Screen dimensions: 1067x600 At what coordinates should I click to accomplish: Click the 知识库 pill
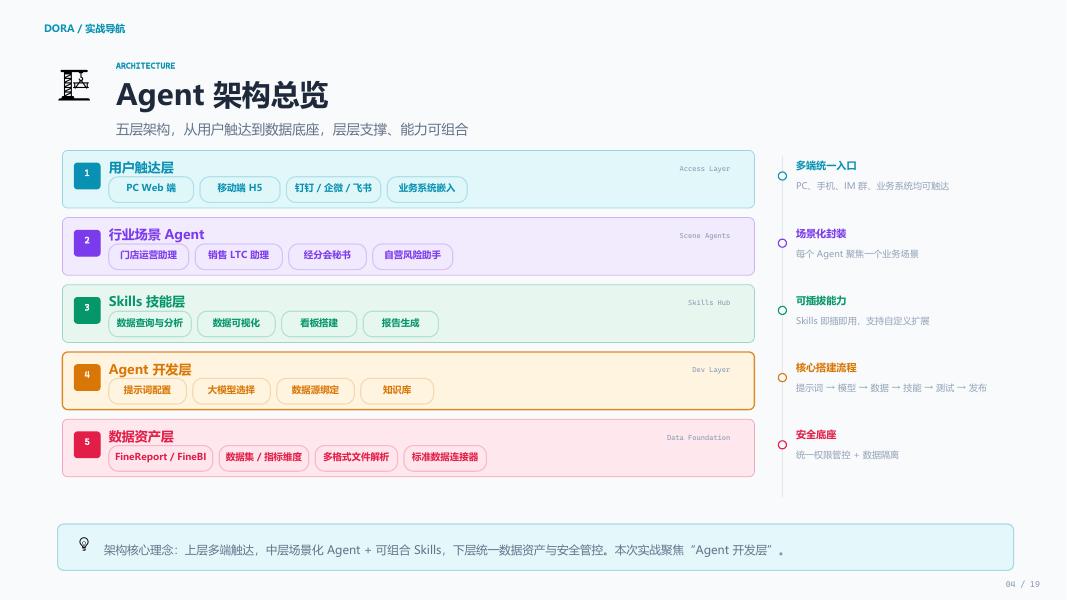pos(397,390)
